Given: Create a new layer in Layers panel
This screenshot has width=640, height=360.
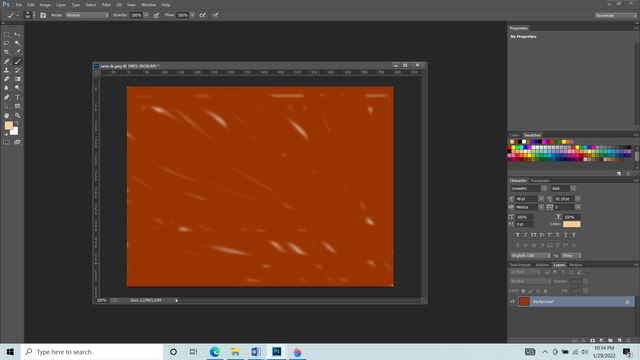Looking at the screenshot, I should (619, 340).
